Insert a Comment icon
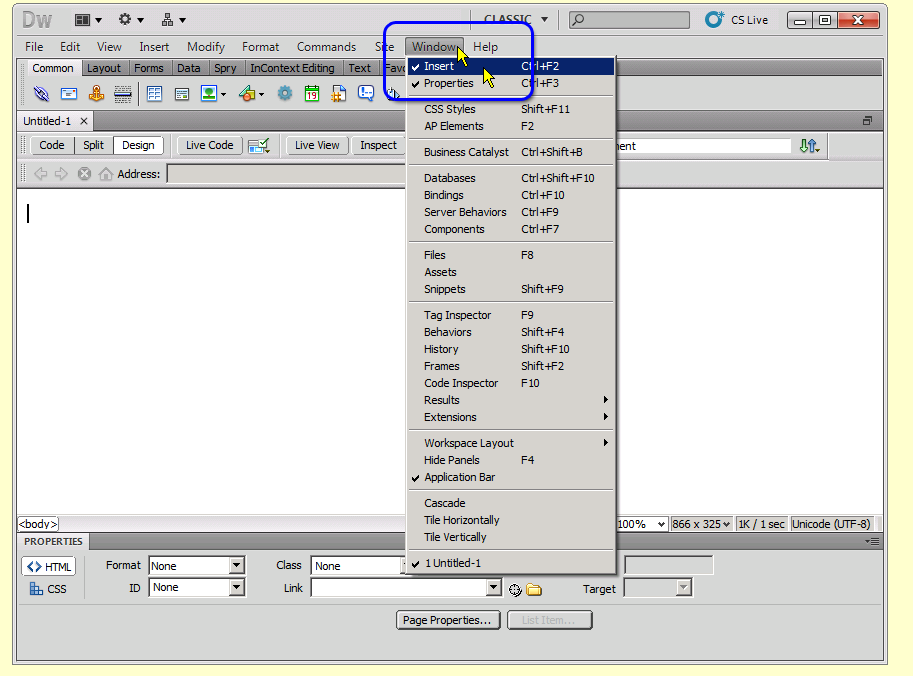 (366, 93)
